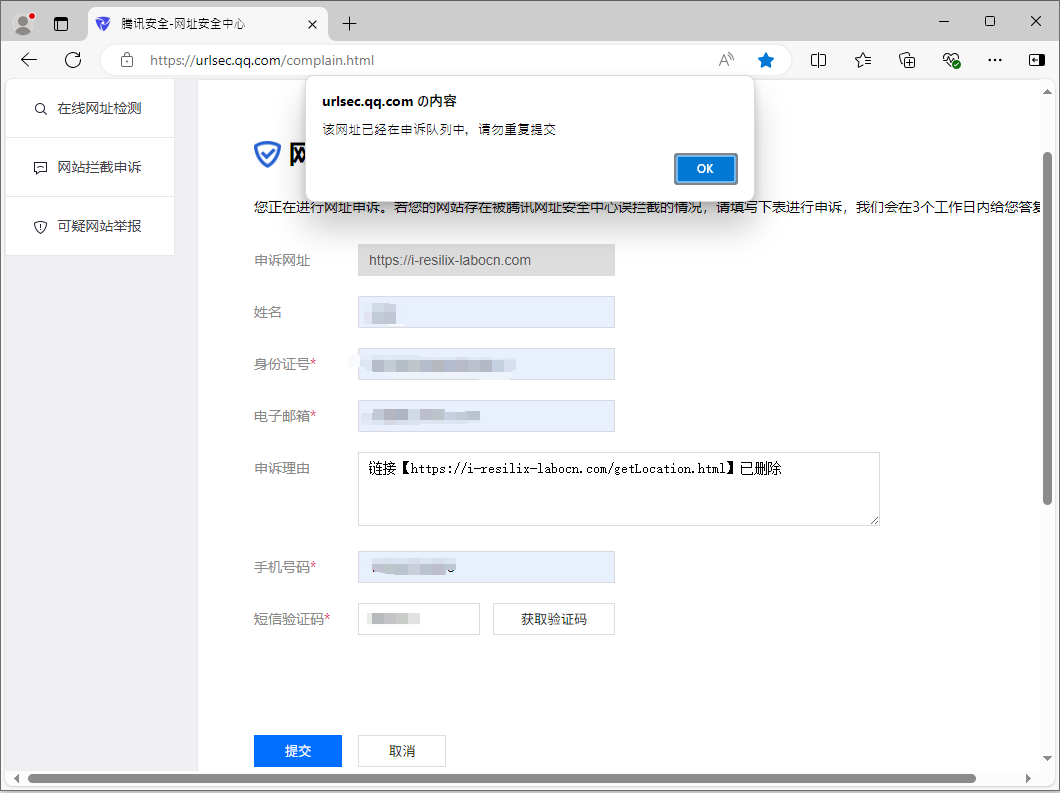Activate the Read aloud icon
Screen dimensions: 1060x793
(726, 60)
